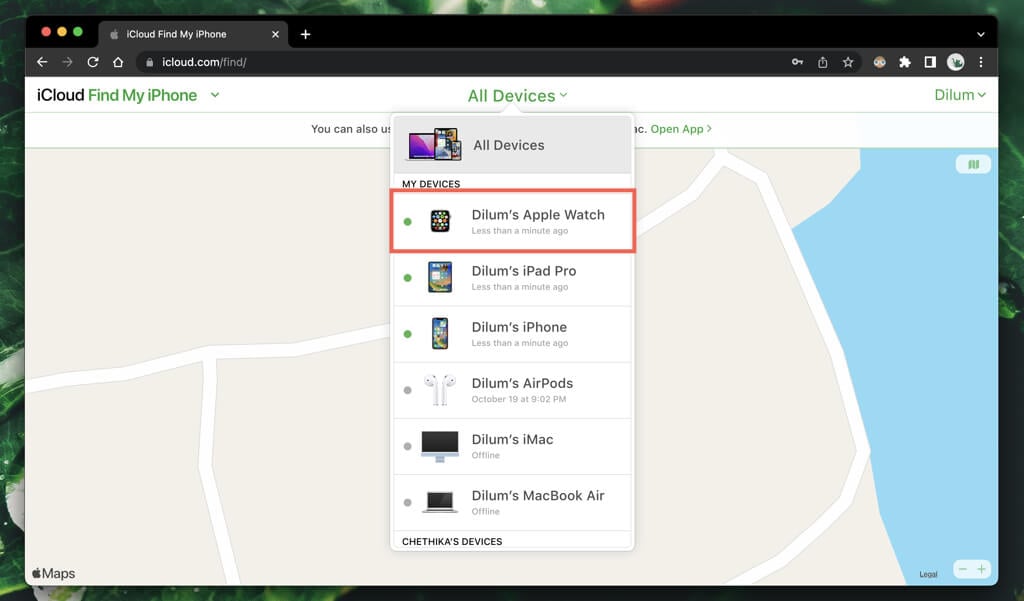Change the map type button
This screenshot has height=601, width=1024.
tap(973, 164)
